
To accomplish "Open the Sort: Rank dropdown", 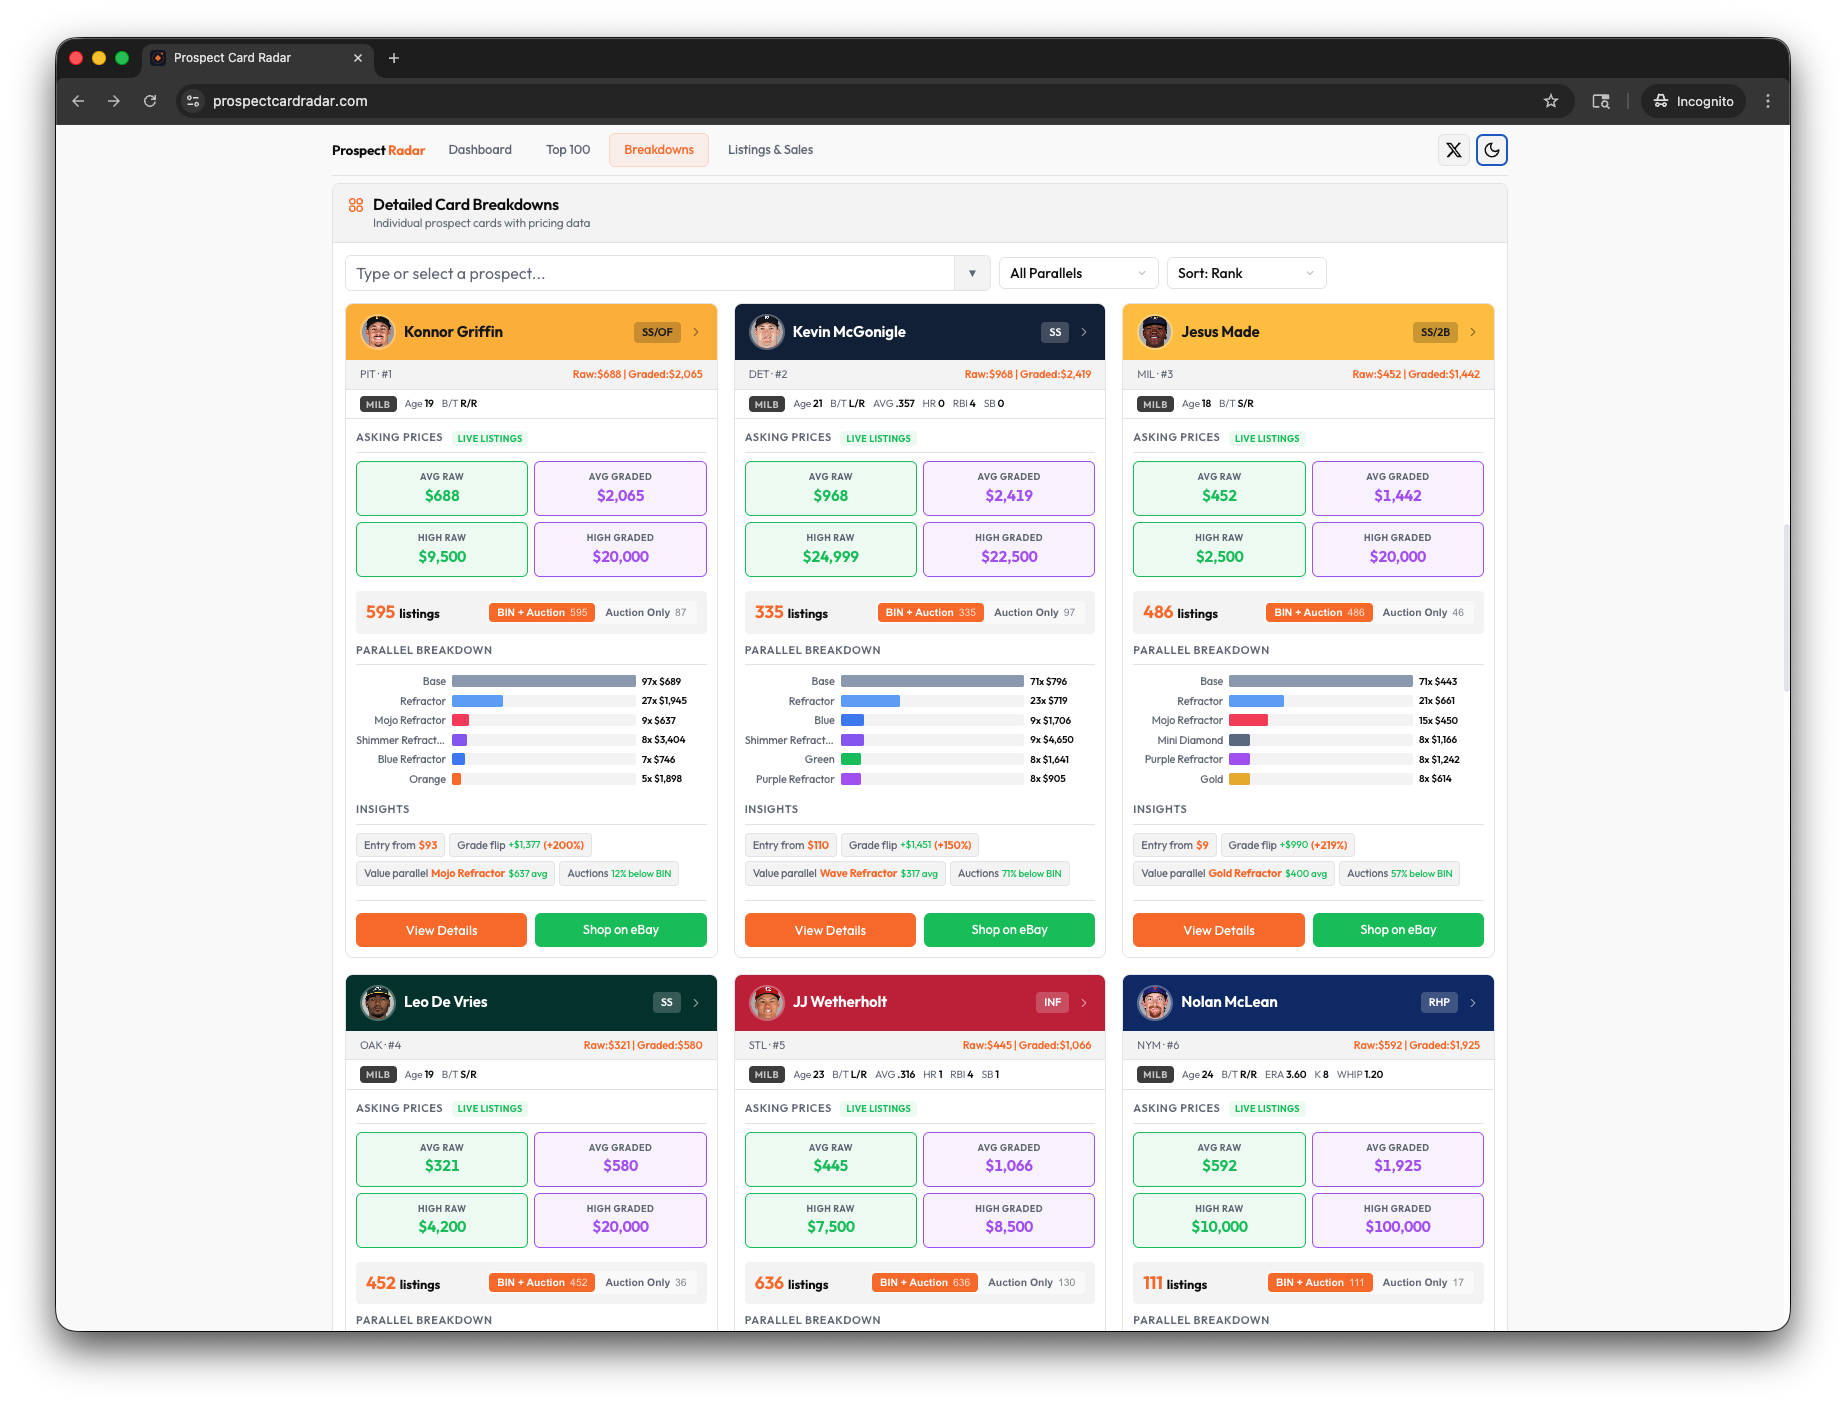I will [1246, 273].
